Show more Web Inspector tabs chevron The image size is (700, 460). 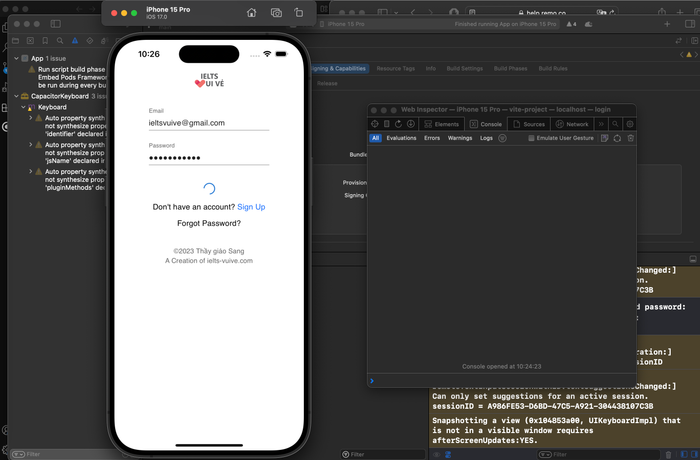click(x=601, y=124)
